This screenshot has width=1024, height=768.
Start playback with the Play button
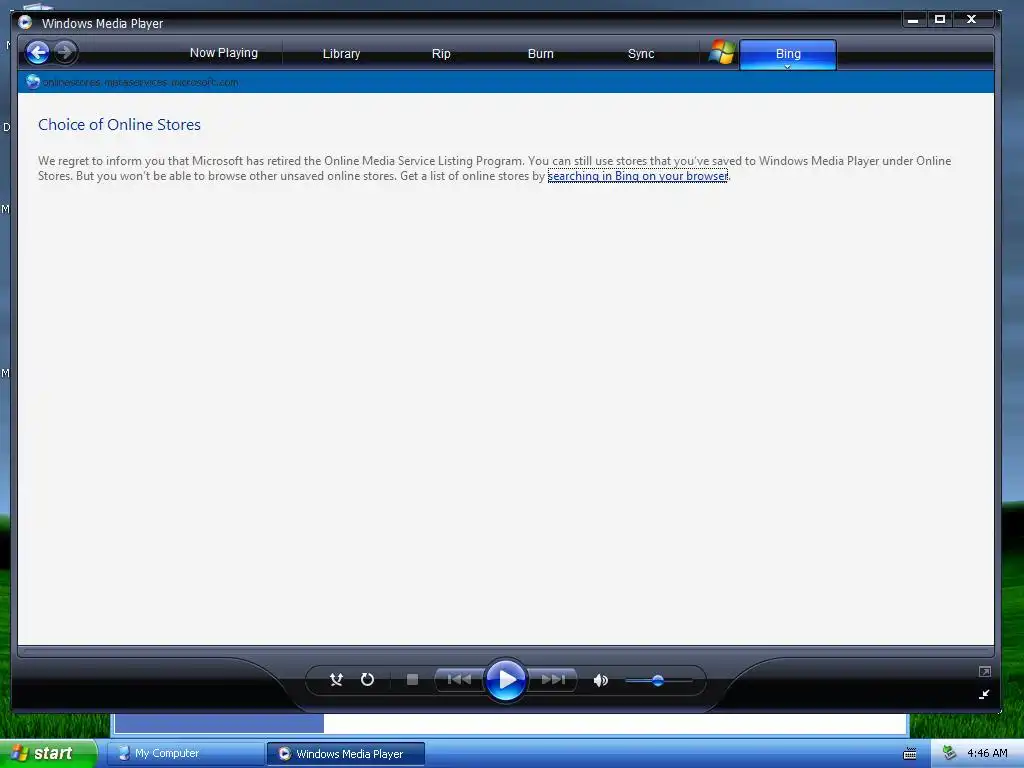(x=506, y=680)
